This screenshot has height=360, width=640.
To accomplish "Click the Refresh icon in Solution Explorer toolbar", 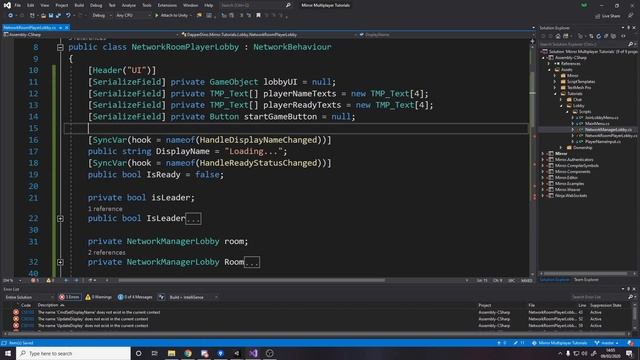I will [598, 36].
